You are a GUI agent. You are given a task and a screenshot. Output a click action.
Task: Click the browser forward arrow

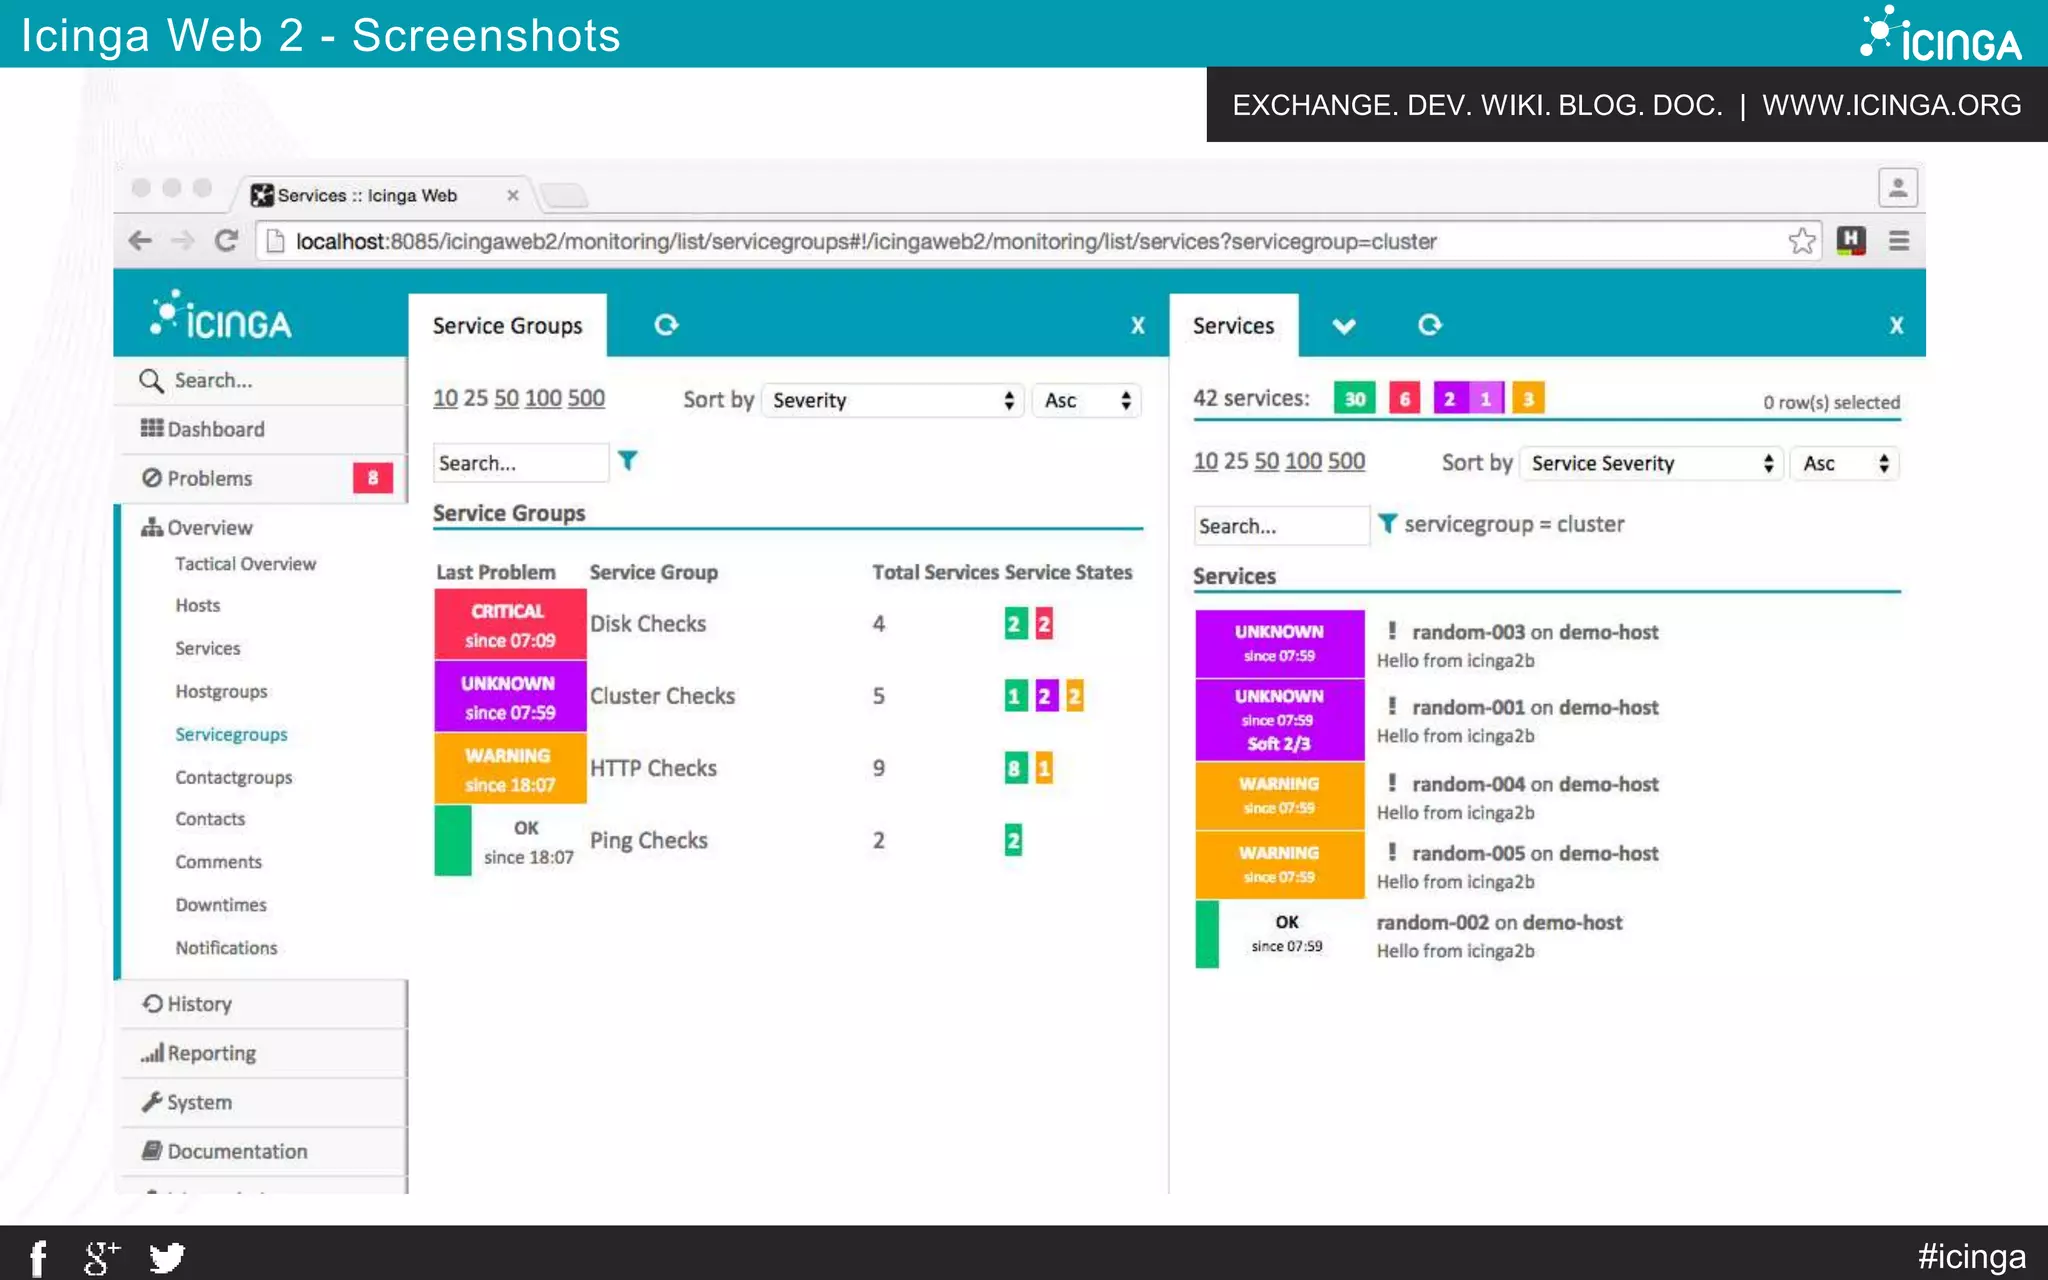tap(183, 241)
